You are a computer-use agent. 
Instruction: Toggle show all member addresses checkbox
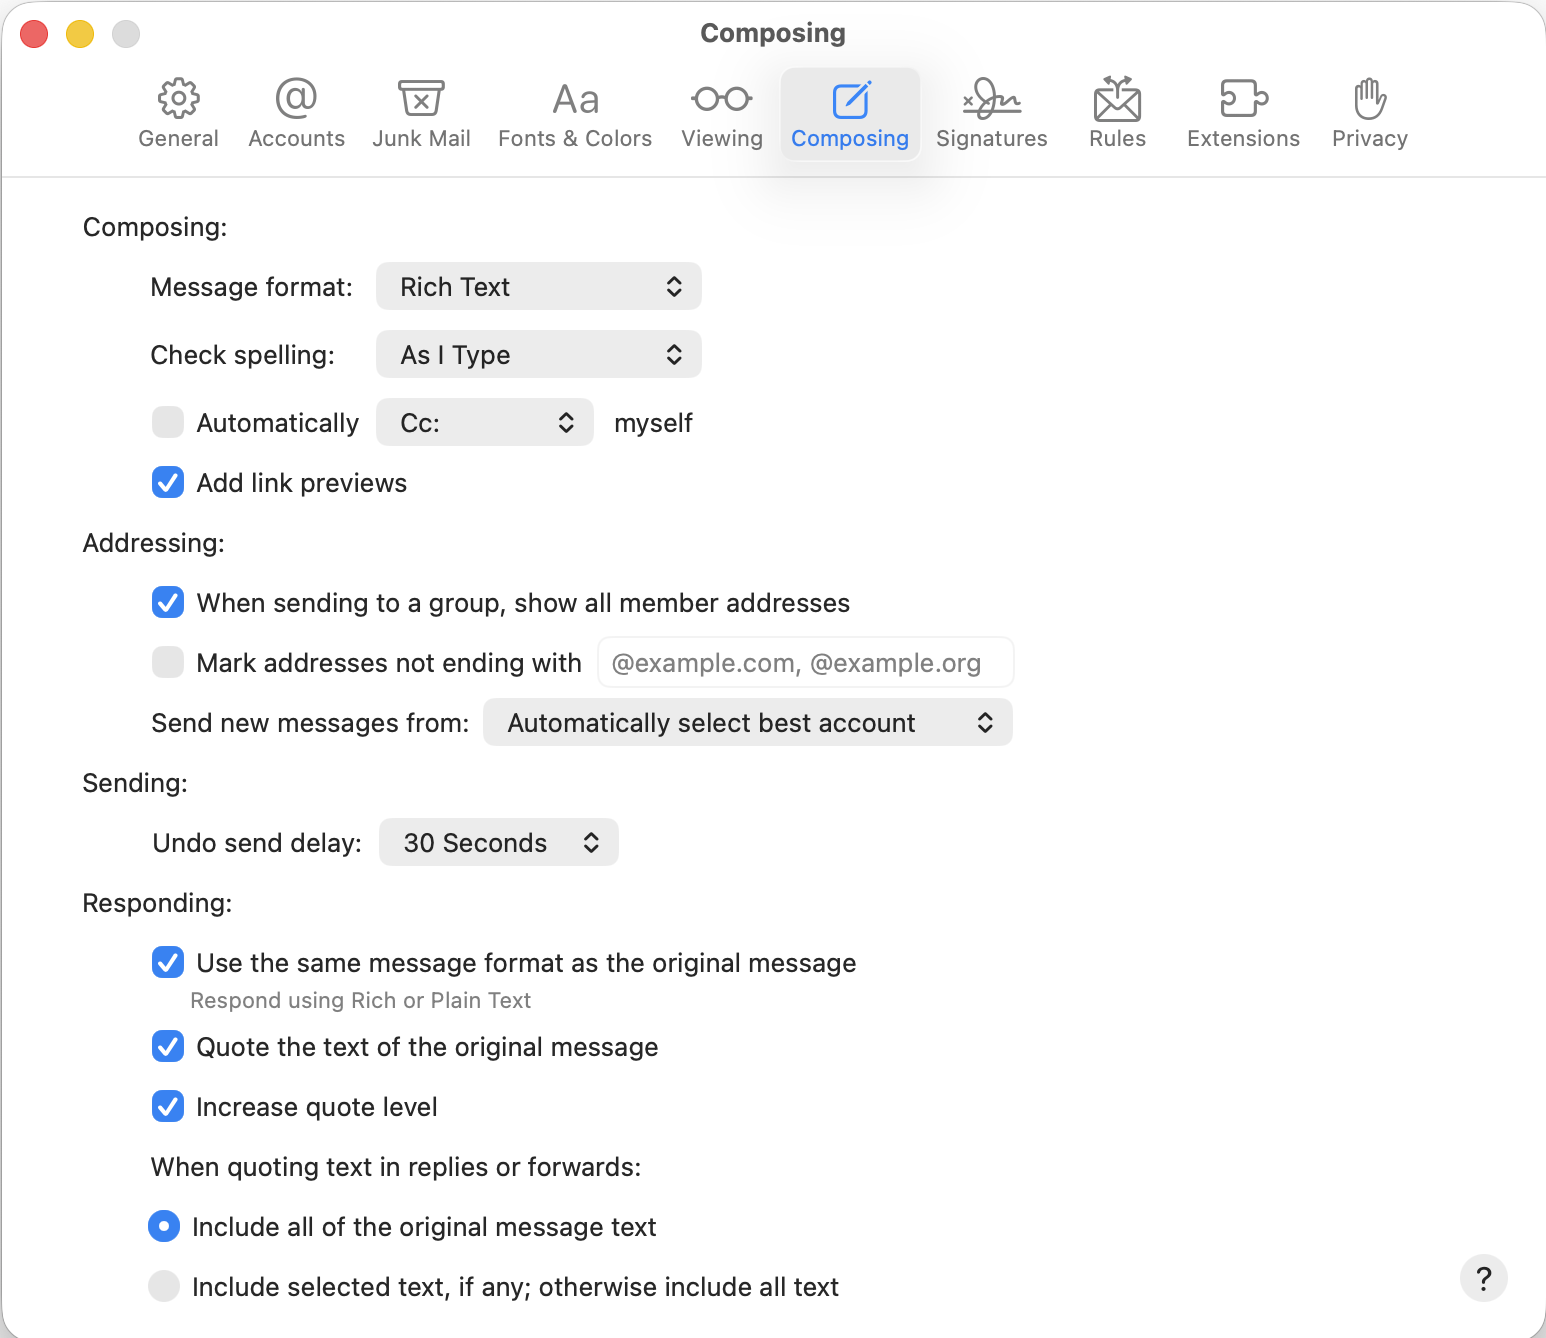tap(168, 602)
